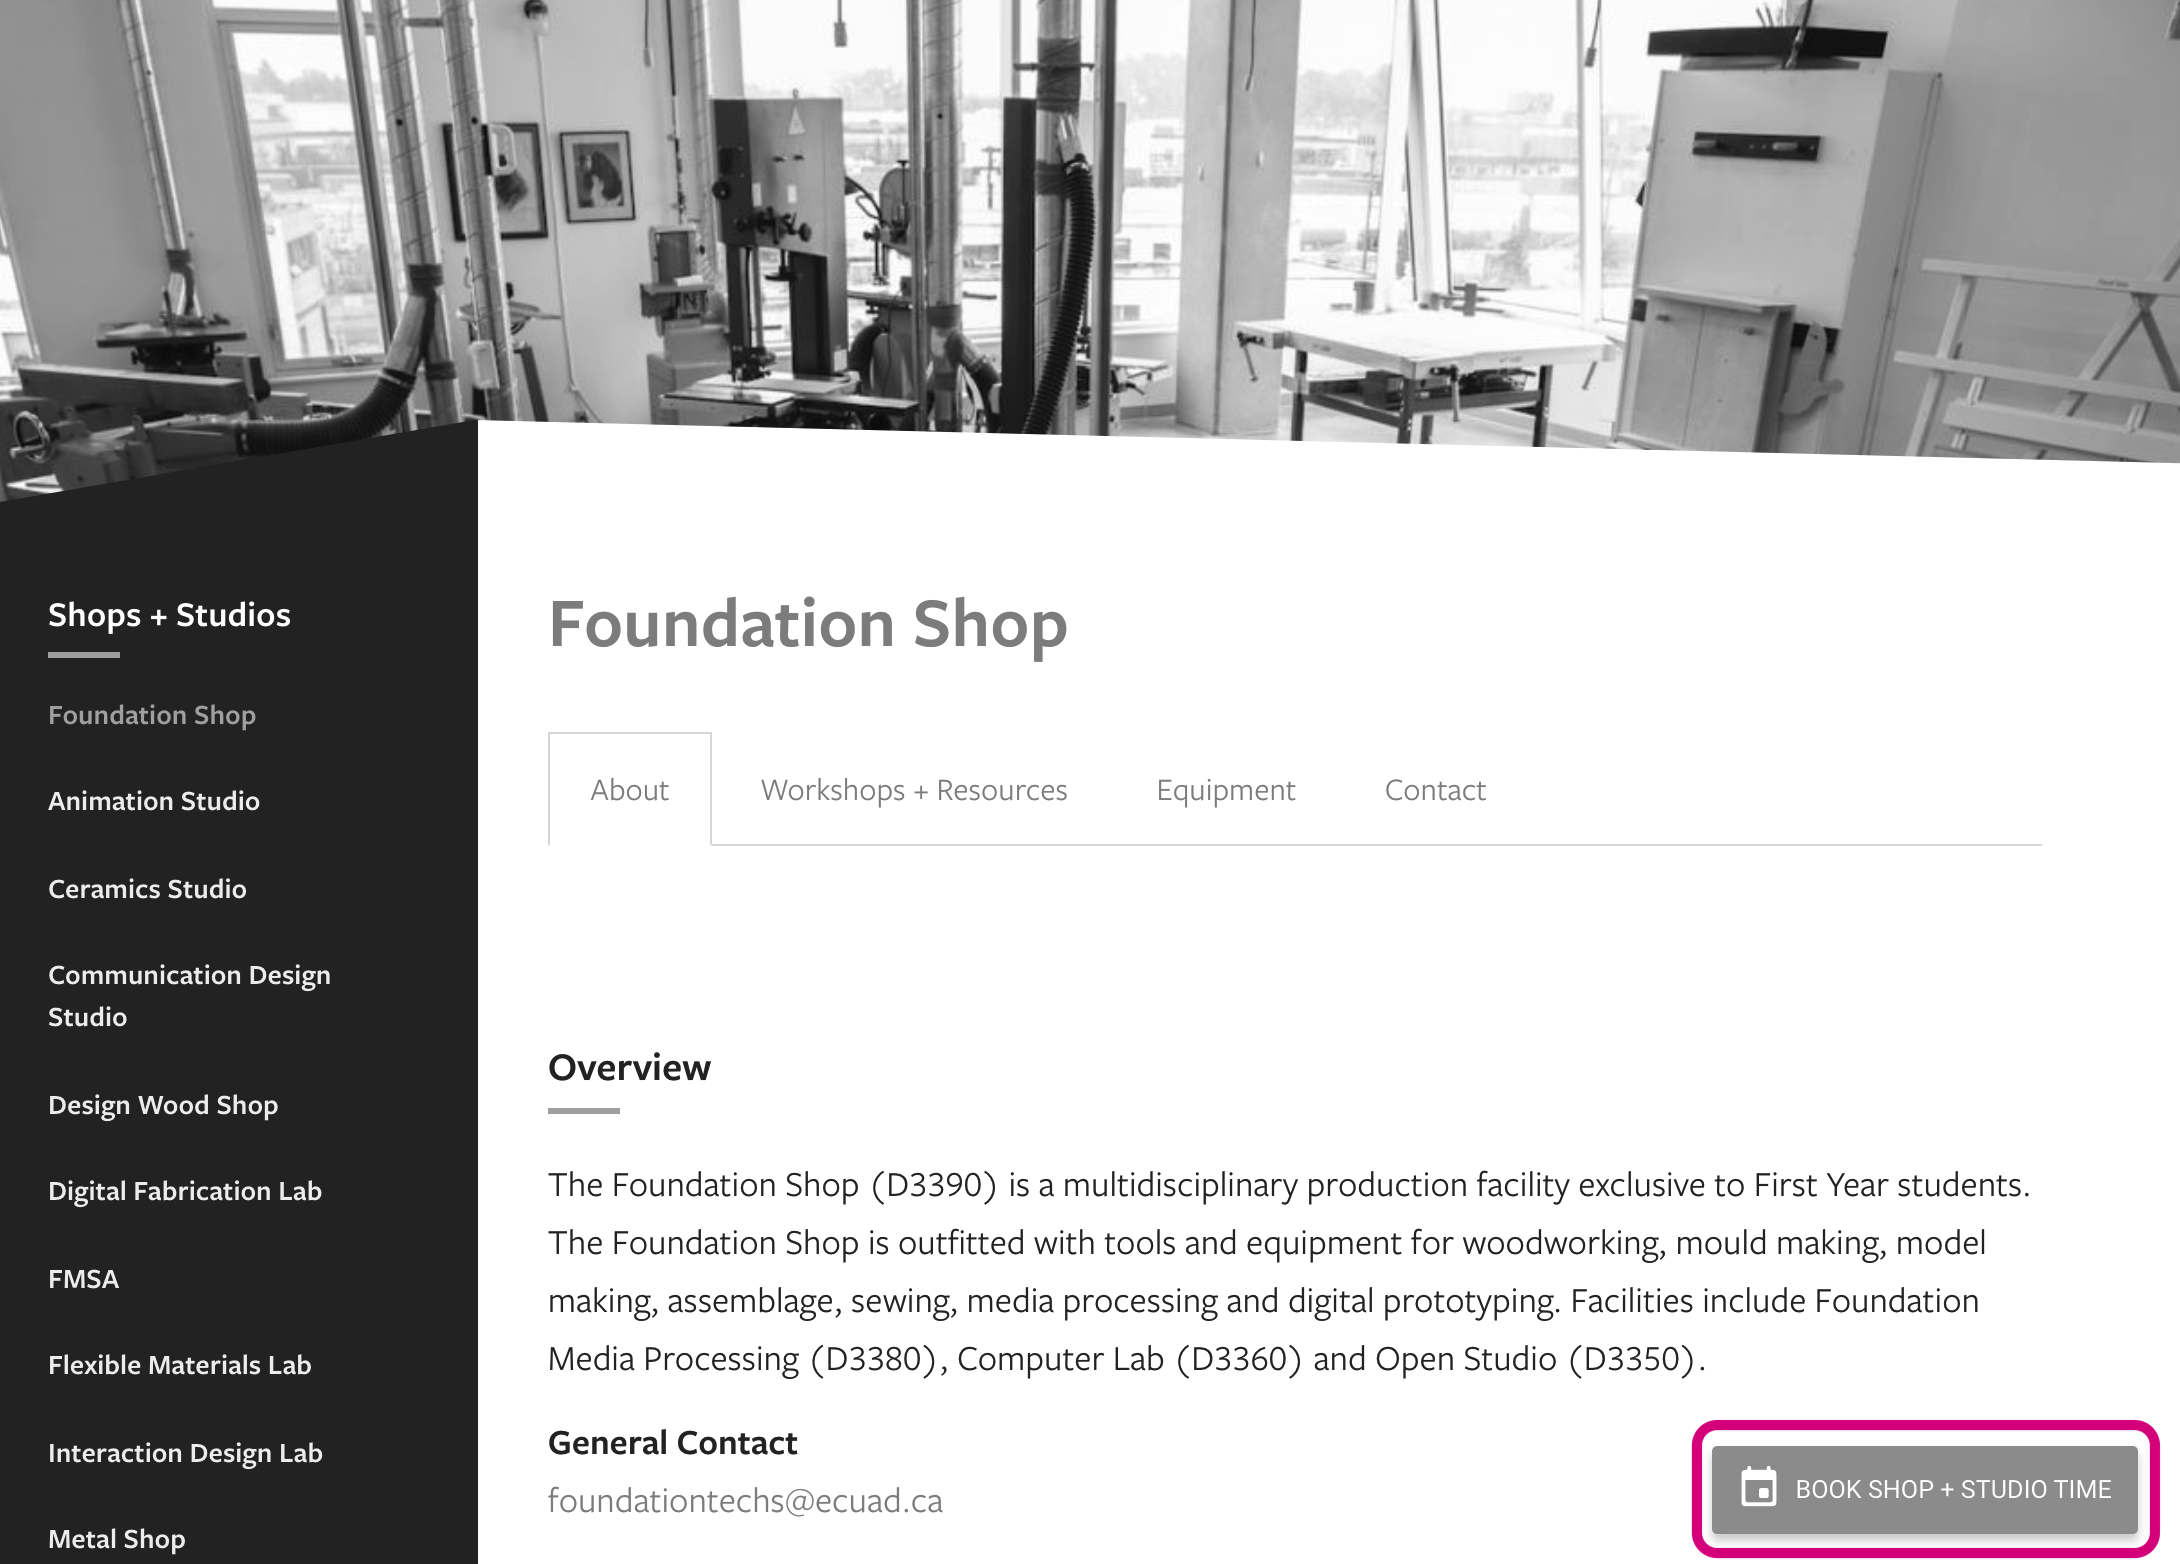
Task: Open Interaction Design Lab link
Action: tap(185, 1453)
